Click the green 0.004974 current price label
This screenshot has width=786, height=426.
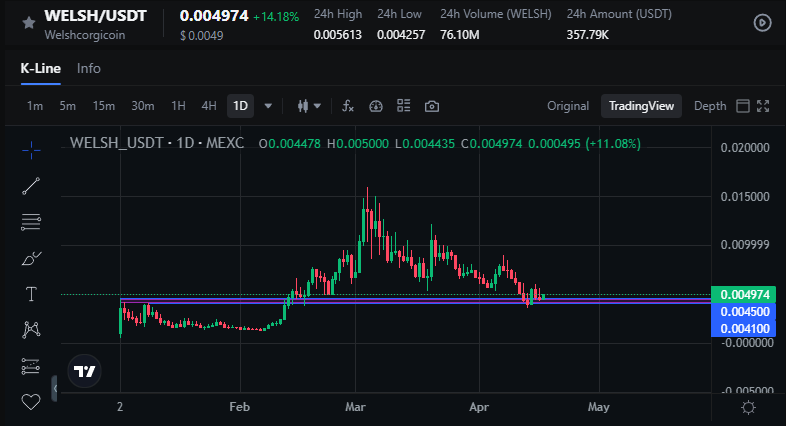pyautogui.click(x=744, y=294)
